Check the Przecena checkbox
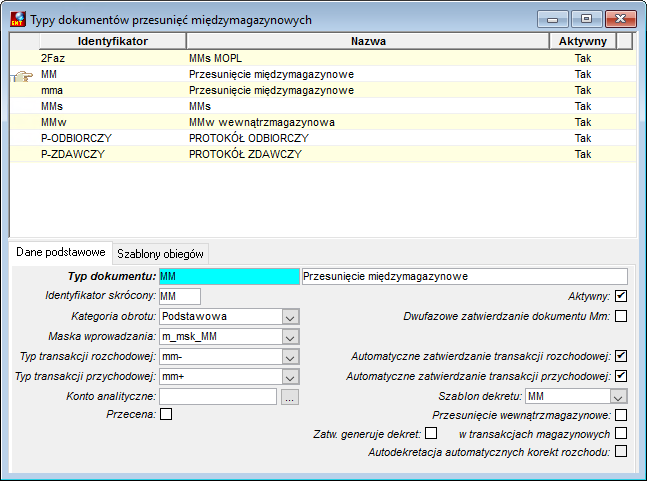 coord(166,414)
